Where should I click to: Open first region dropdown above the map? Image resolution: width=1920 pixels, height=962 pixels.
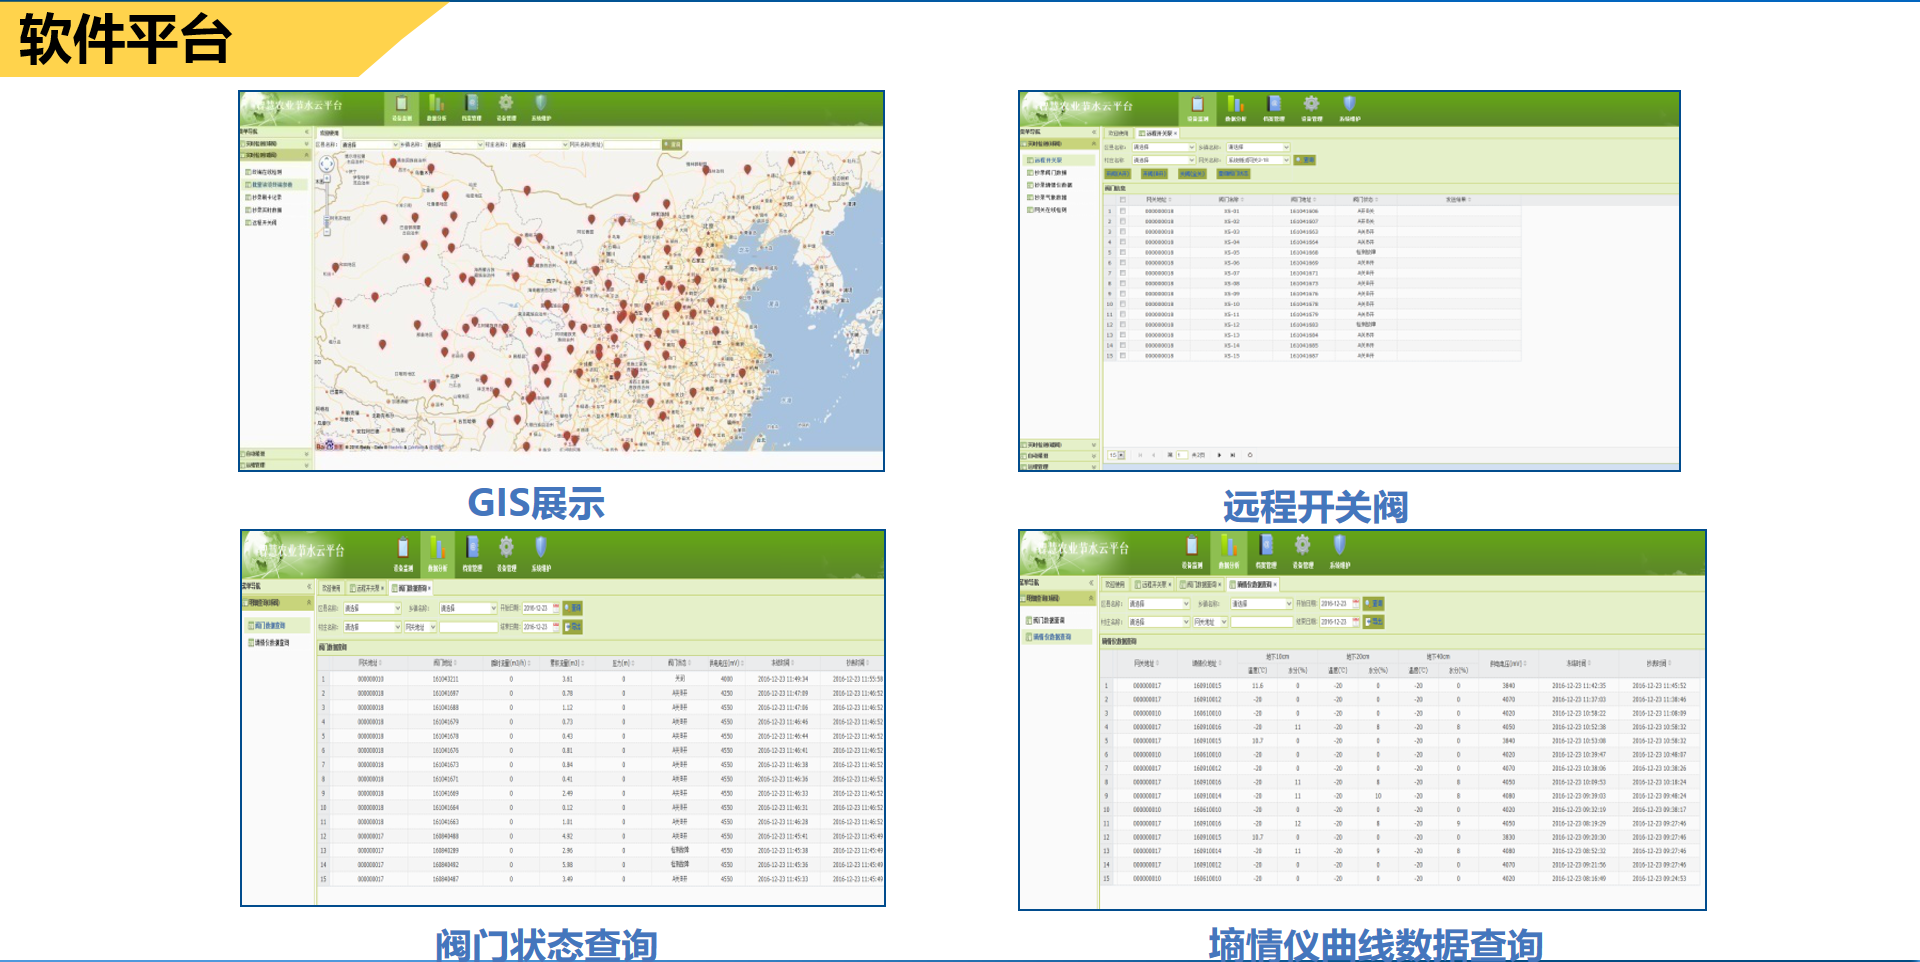(370, 145)
